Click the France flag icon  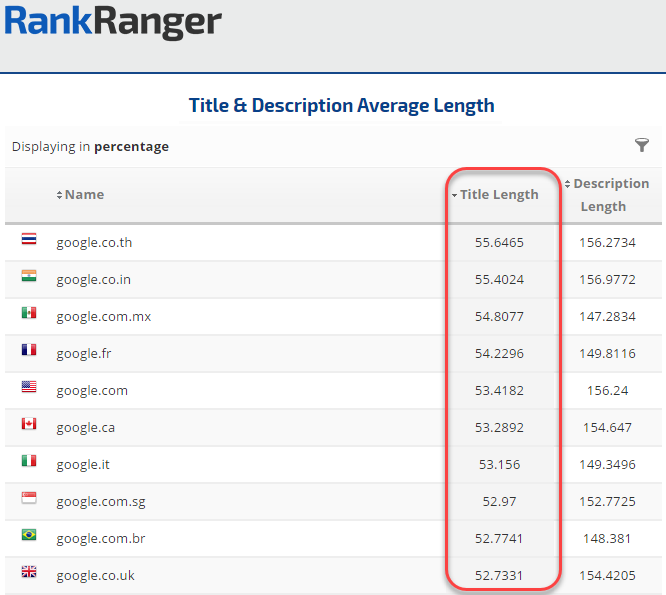click(29, 350)
